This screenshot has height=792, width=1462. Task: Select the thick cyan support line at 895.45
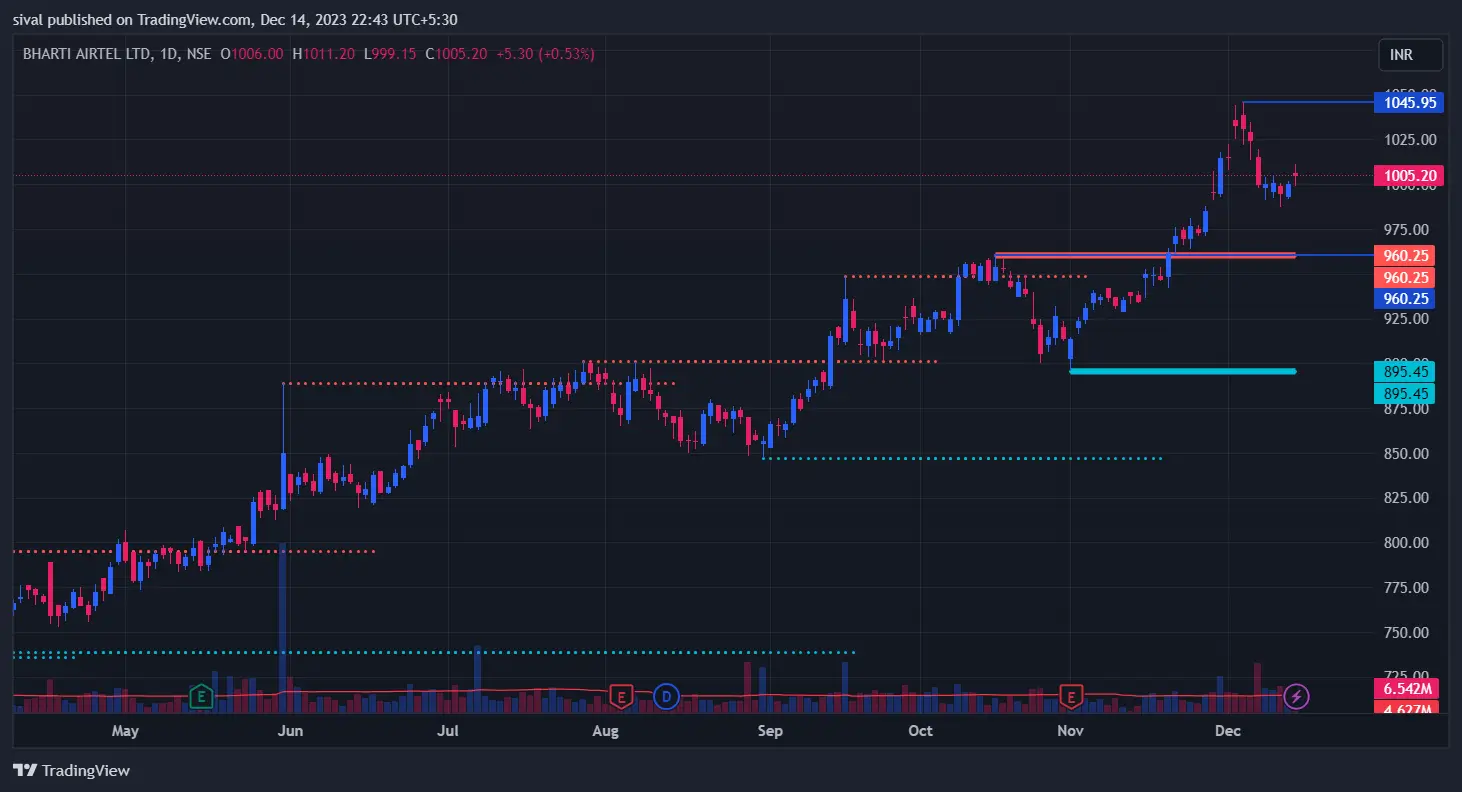[x=1183, y=371]
